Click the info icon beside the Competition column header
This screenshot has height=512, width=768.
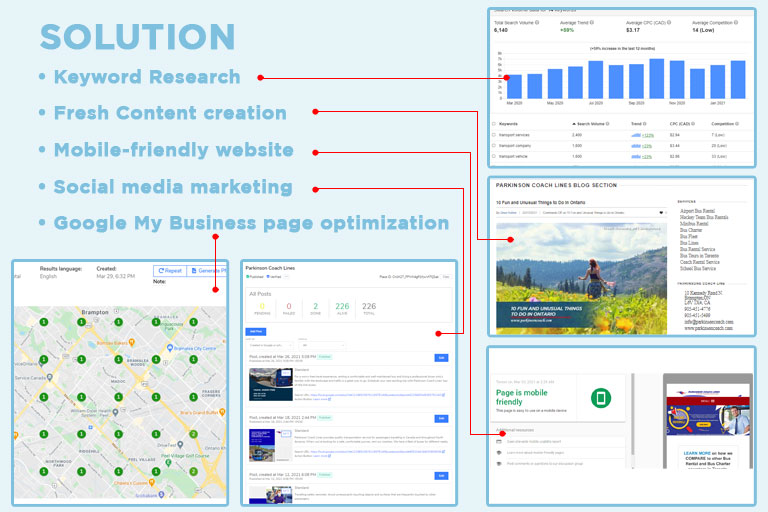pyautogui.click(x=737, y=124)
